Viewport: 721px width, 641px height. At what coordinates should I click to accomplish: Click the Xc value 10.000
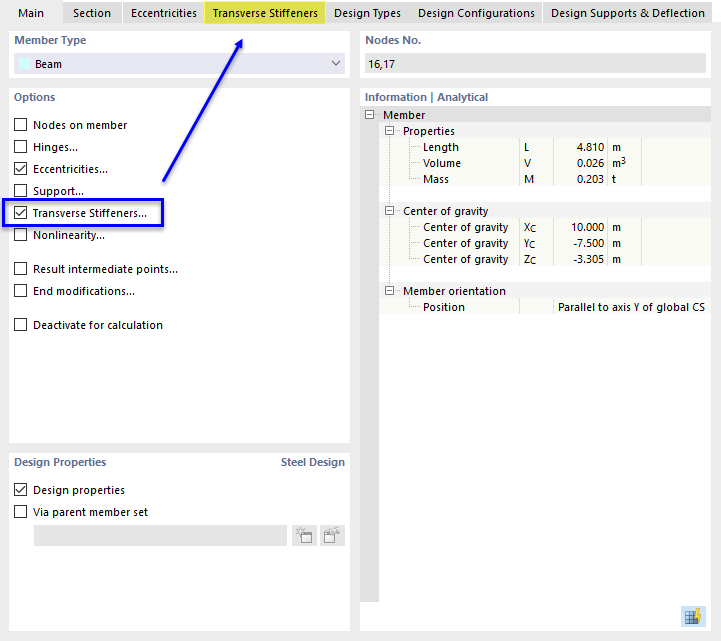[x=587, y=227]
